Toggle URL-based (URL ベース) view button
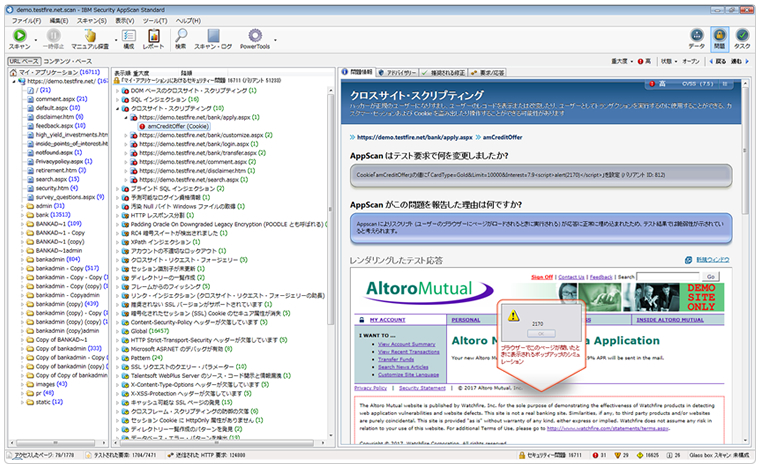The image size is (760, 465). pyautogui.click(x=23, y=61)
